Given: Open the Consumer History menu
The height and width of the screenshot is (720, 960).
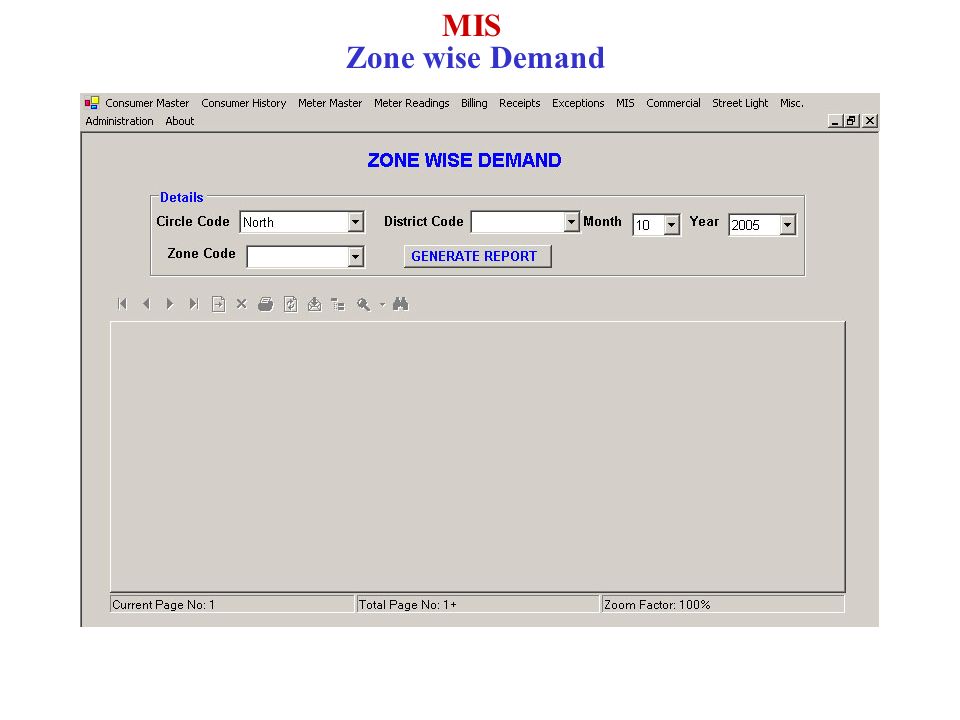Looking at the screenshot, I should (x=244, y=103).
